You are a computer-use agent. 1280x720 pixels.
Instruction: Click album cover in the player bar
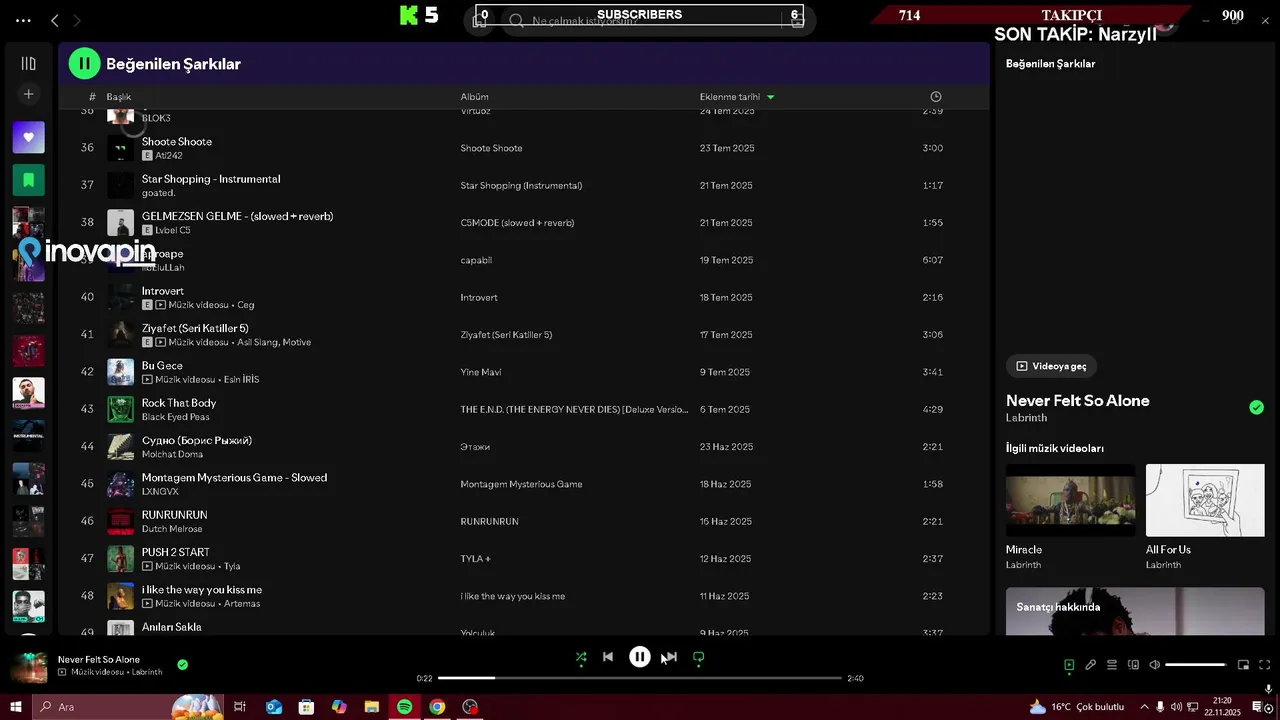point(29,667)
